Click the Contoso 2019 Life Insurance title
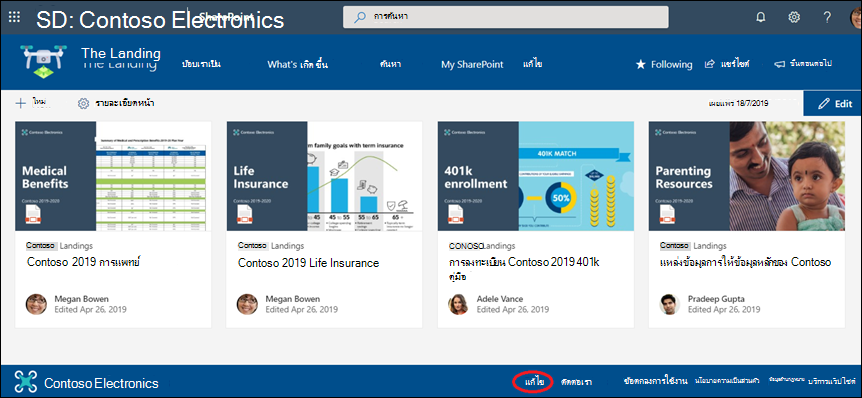The width and height of the screenshot is (862, 398). [308, 263]
